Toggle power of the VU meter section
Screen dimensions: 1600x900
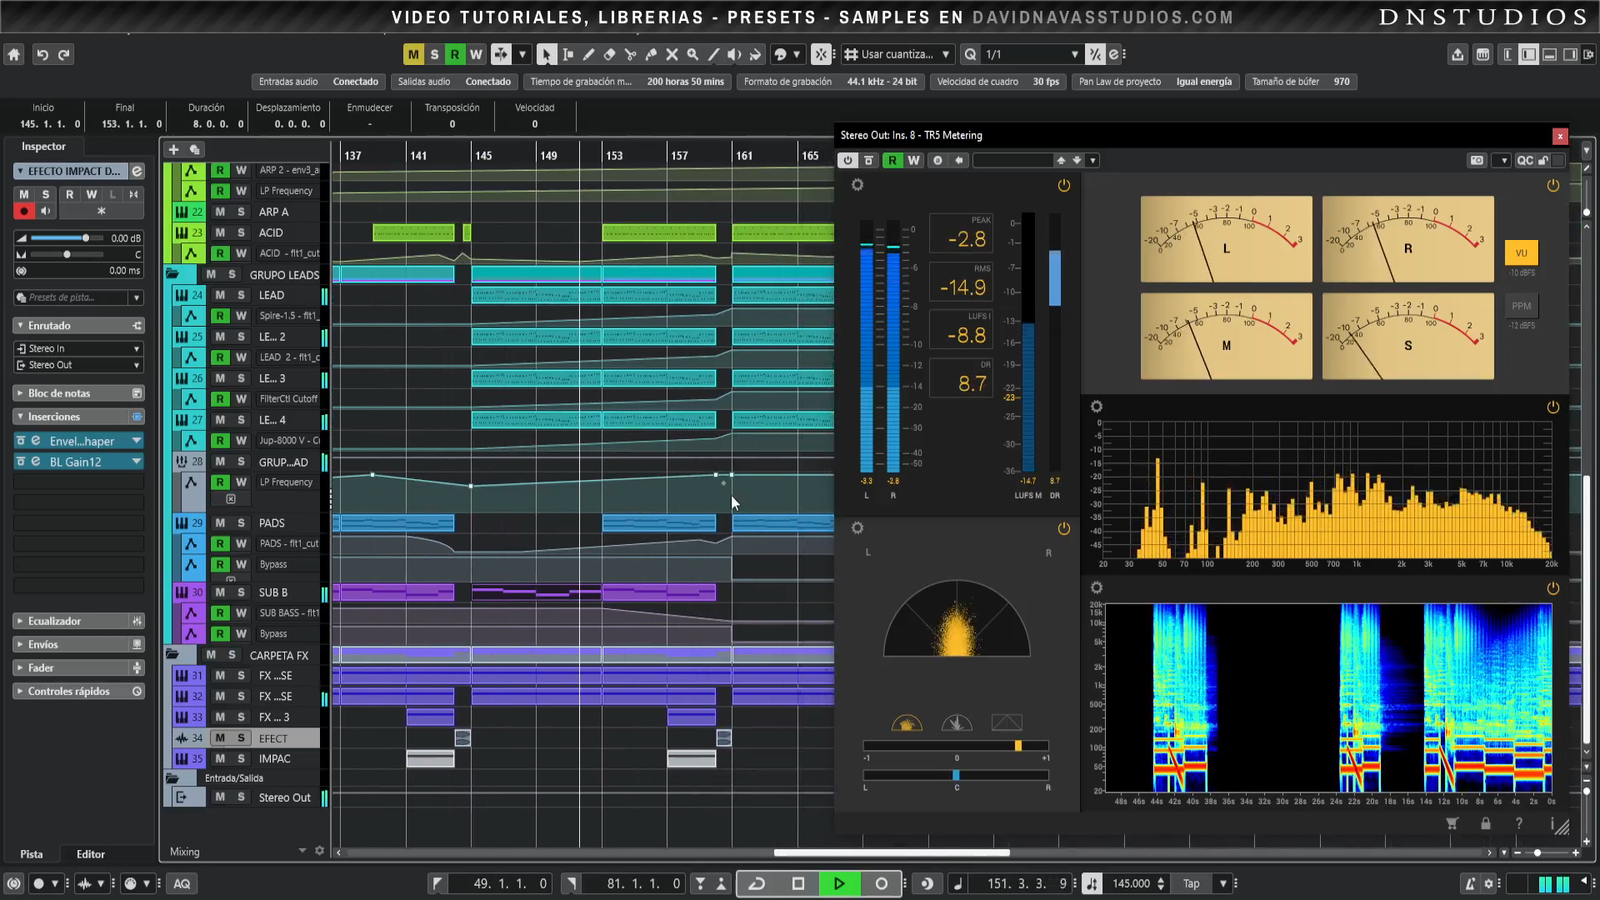tap(1553, 185)
